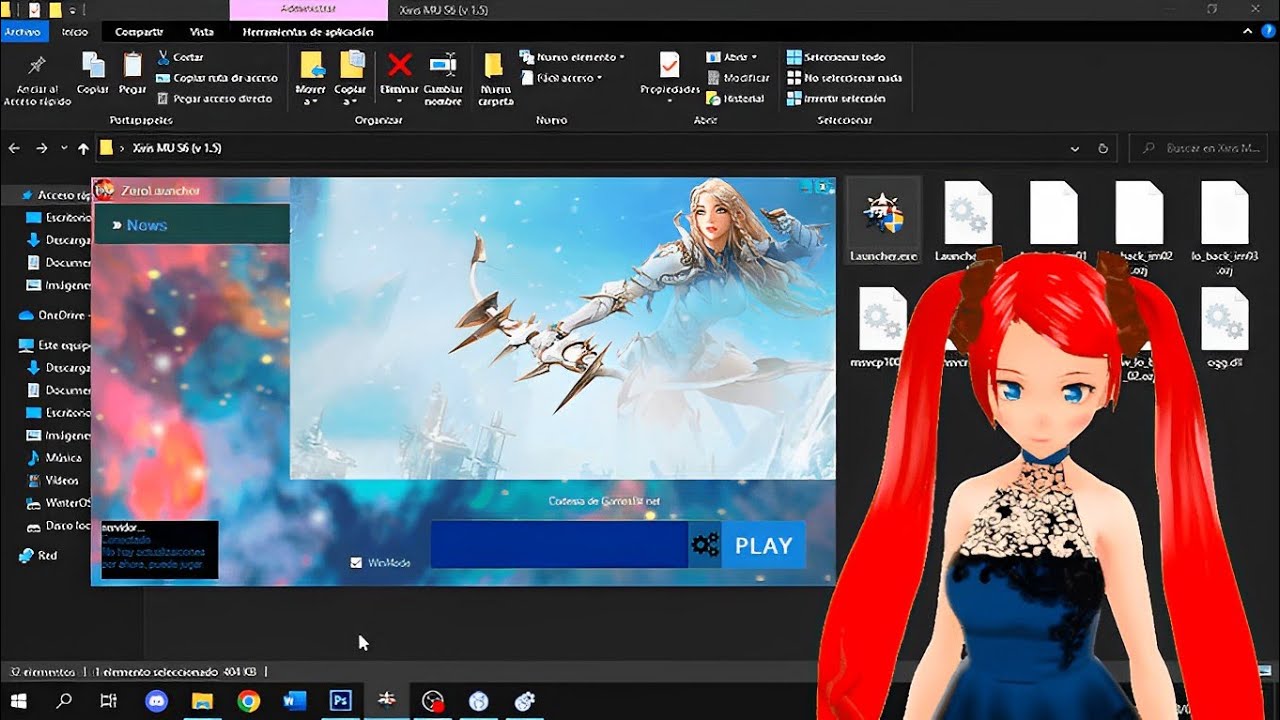
Task: Open the Archivo tab
Action: (21, 32)
